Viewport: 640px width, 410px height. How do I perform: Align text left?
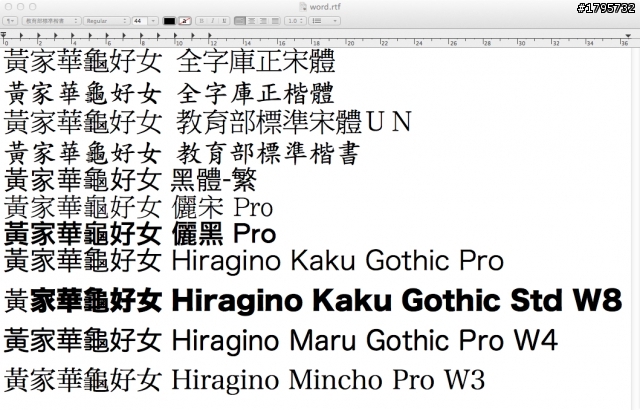coord(240,21)
